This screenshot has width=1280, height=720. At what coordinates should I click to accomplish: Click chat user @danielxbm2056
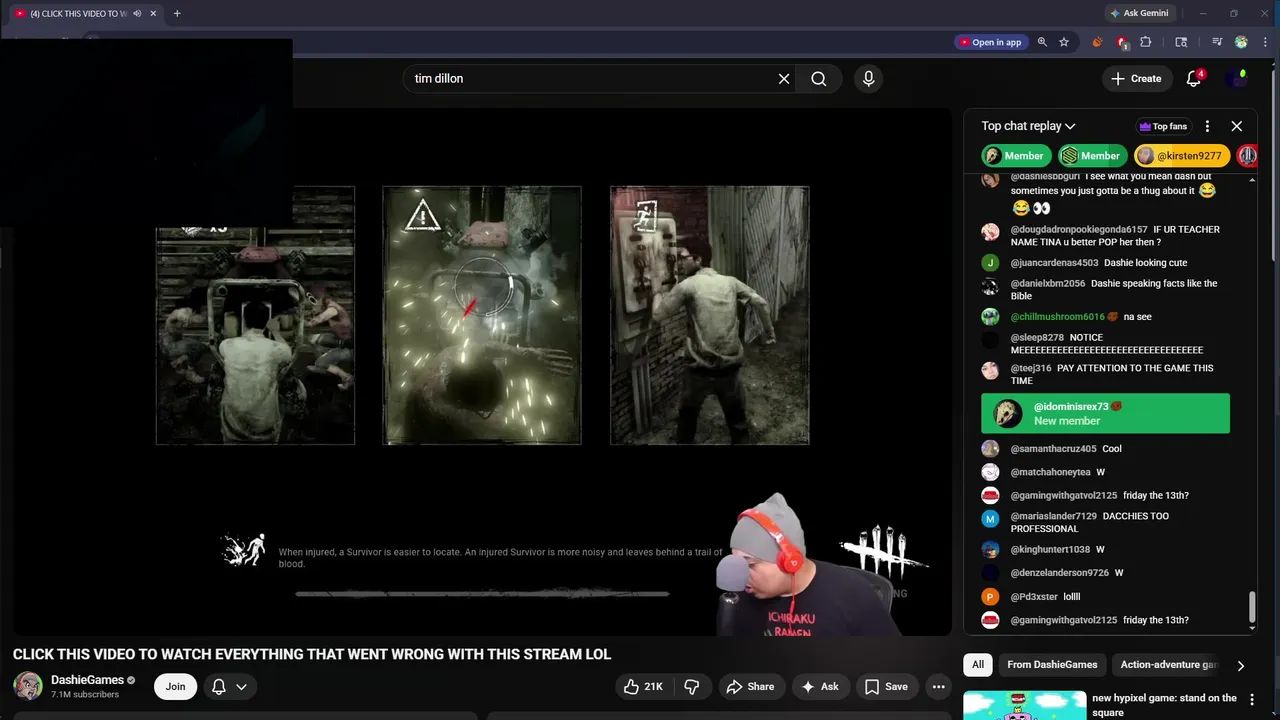1048,283
